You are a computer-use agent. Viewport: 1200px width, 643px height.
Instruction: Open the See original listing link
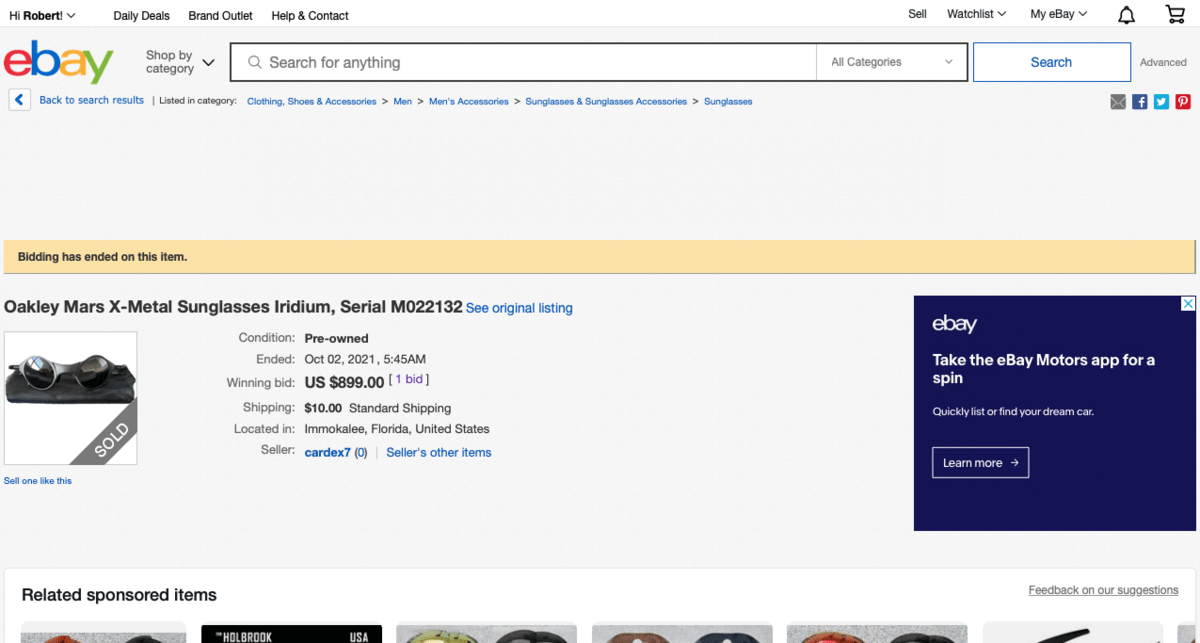(x=519, y=308)
